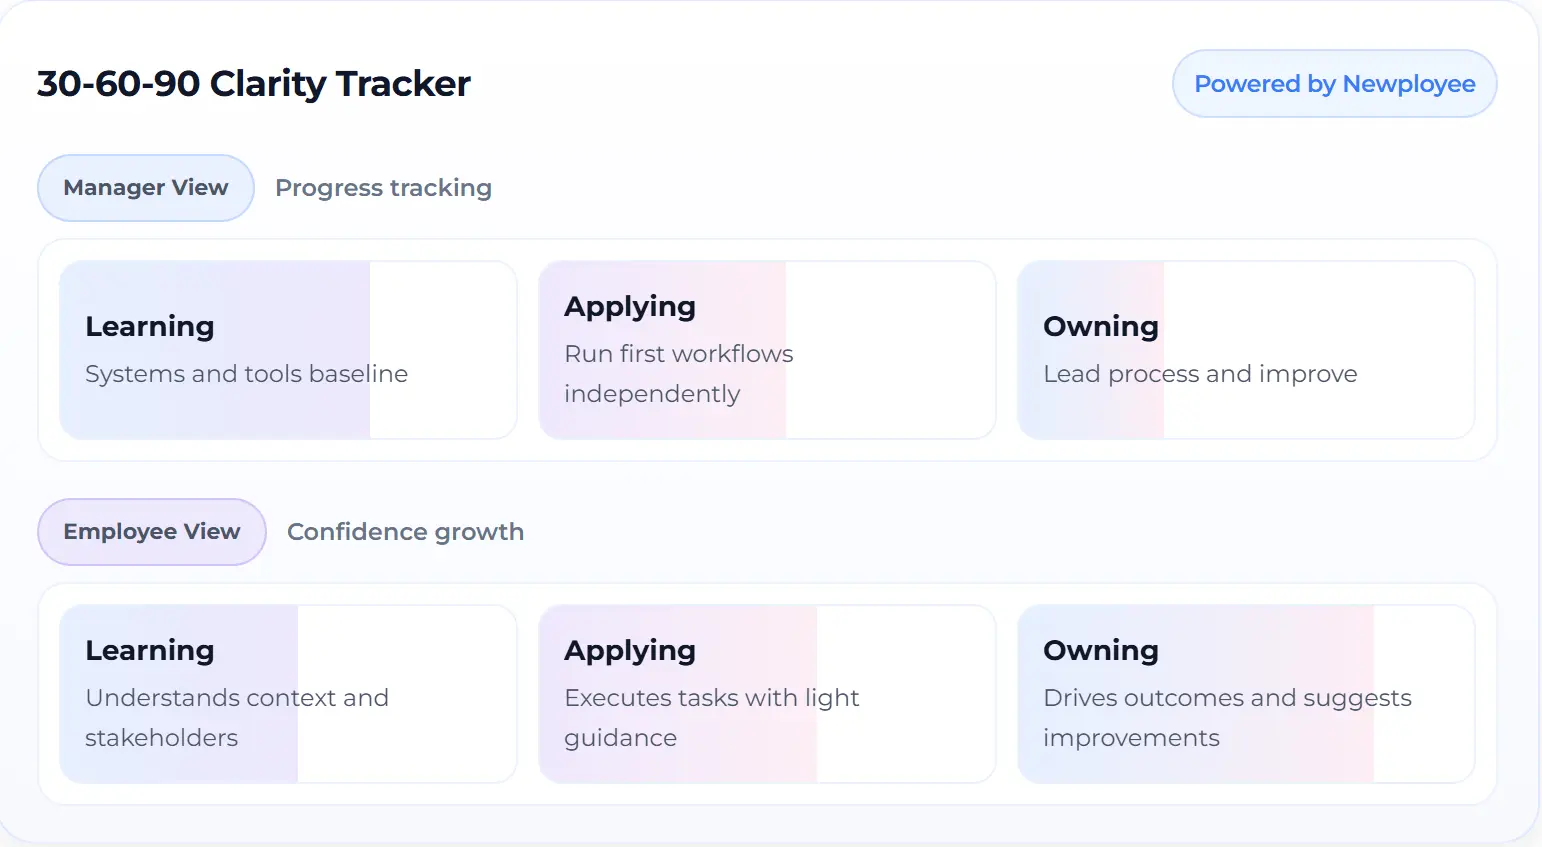Open the Applying card under Manager View
The image size is (1542, 847).
766,350
